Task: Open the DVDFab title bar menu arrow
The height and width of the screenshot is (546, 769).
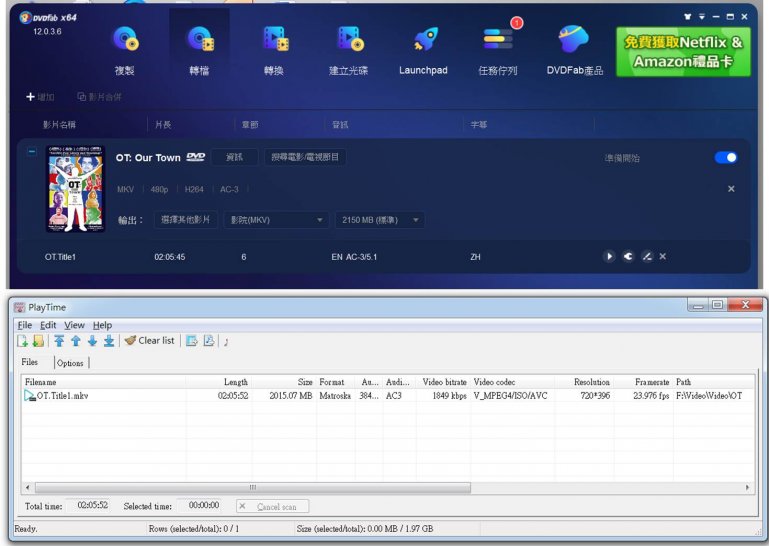Action: [x=702, y=17]
